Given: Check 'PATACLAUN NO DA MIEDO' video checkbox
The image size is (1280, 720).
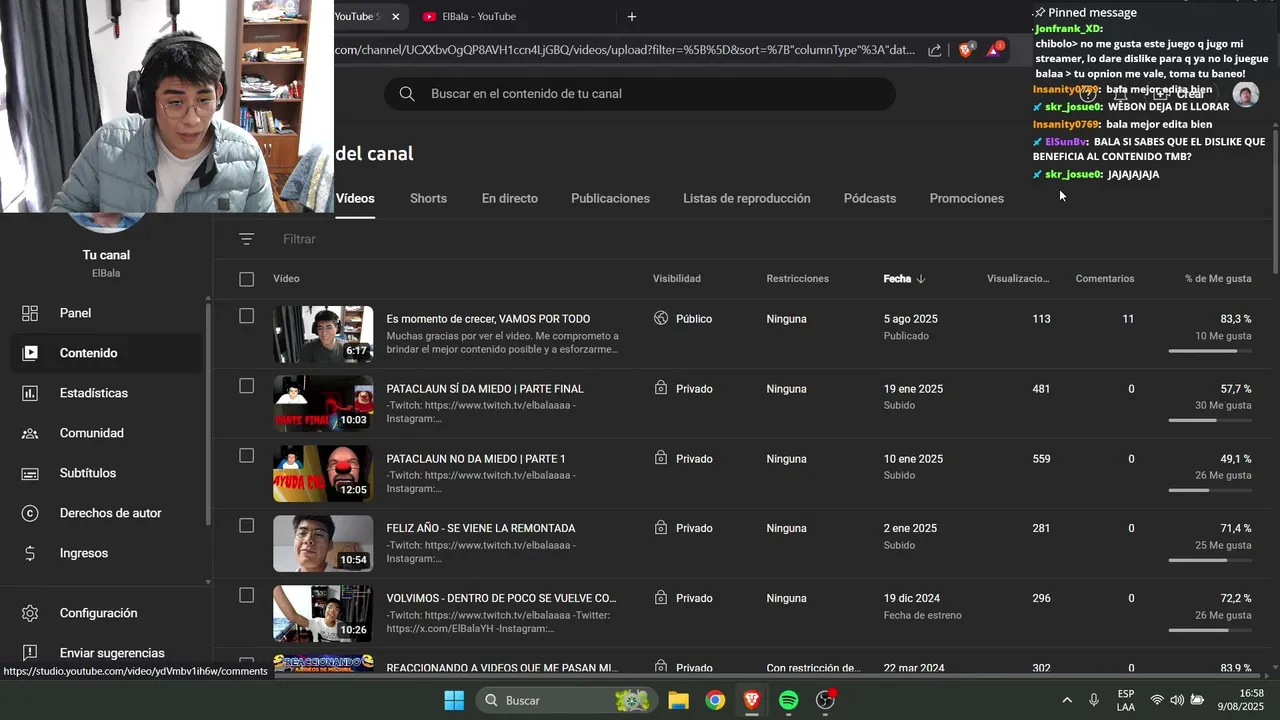Looking at the screenshot, I should tap(247, 456).
